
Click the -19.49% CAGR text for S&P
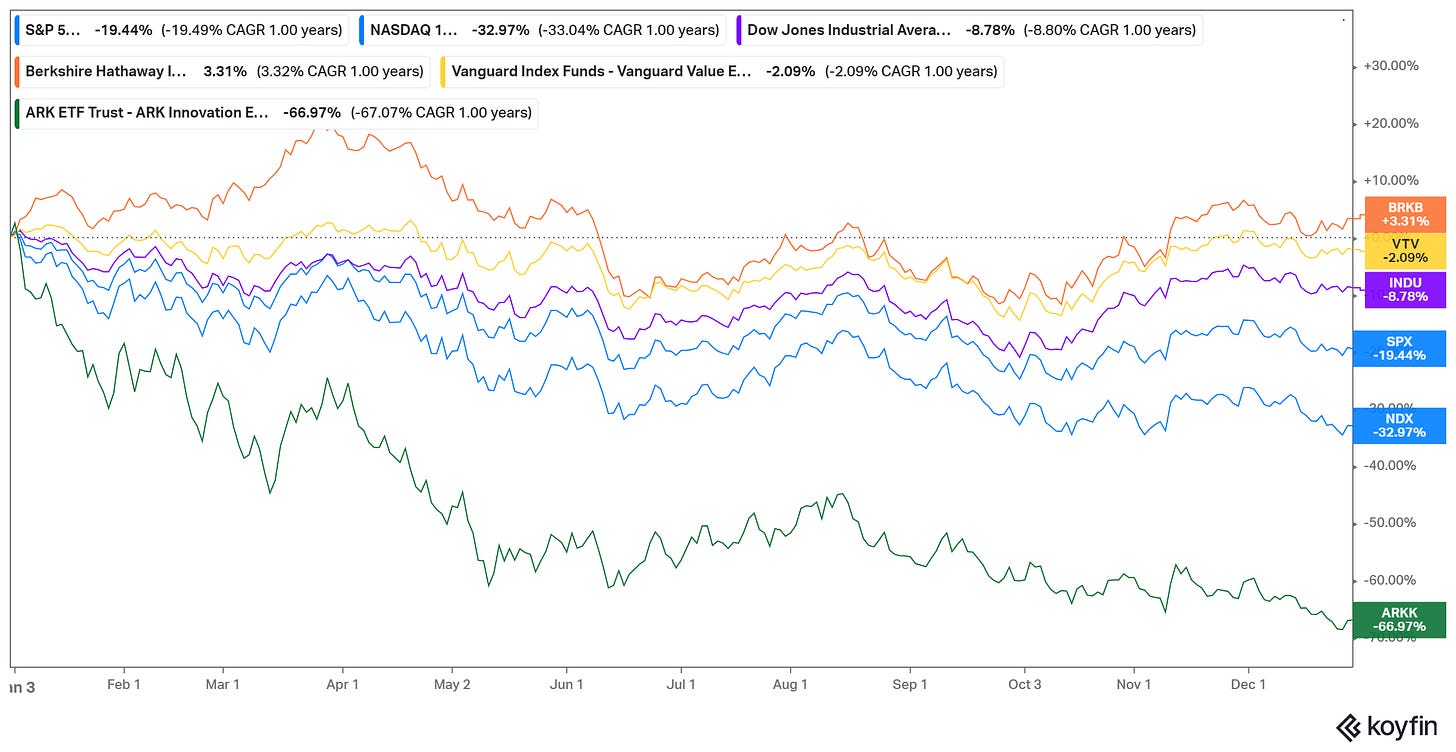[x=251, y=30]
